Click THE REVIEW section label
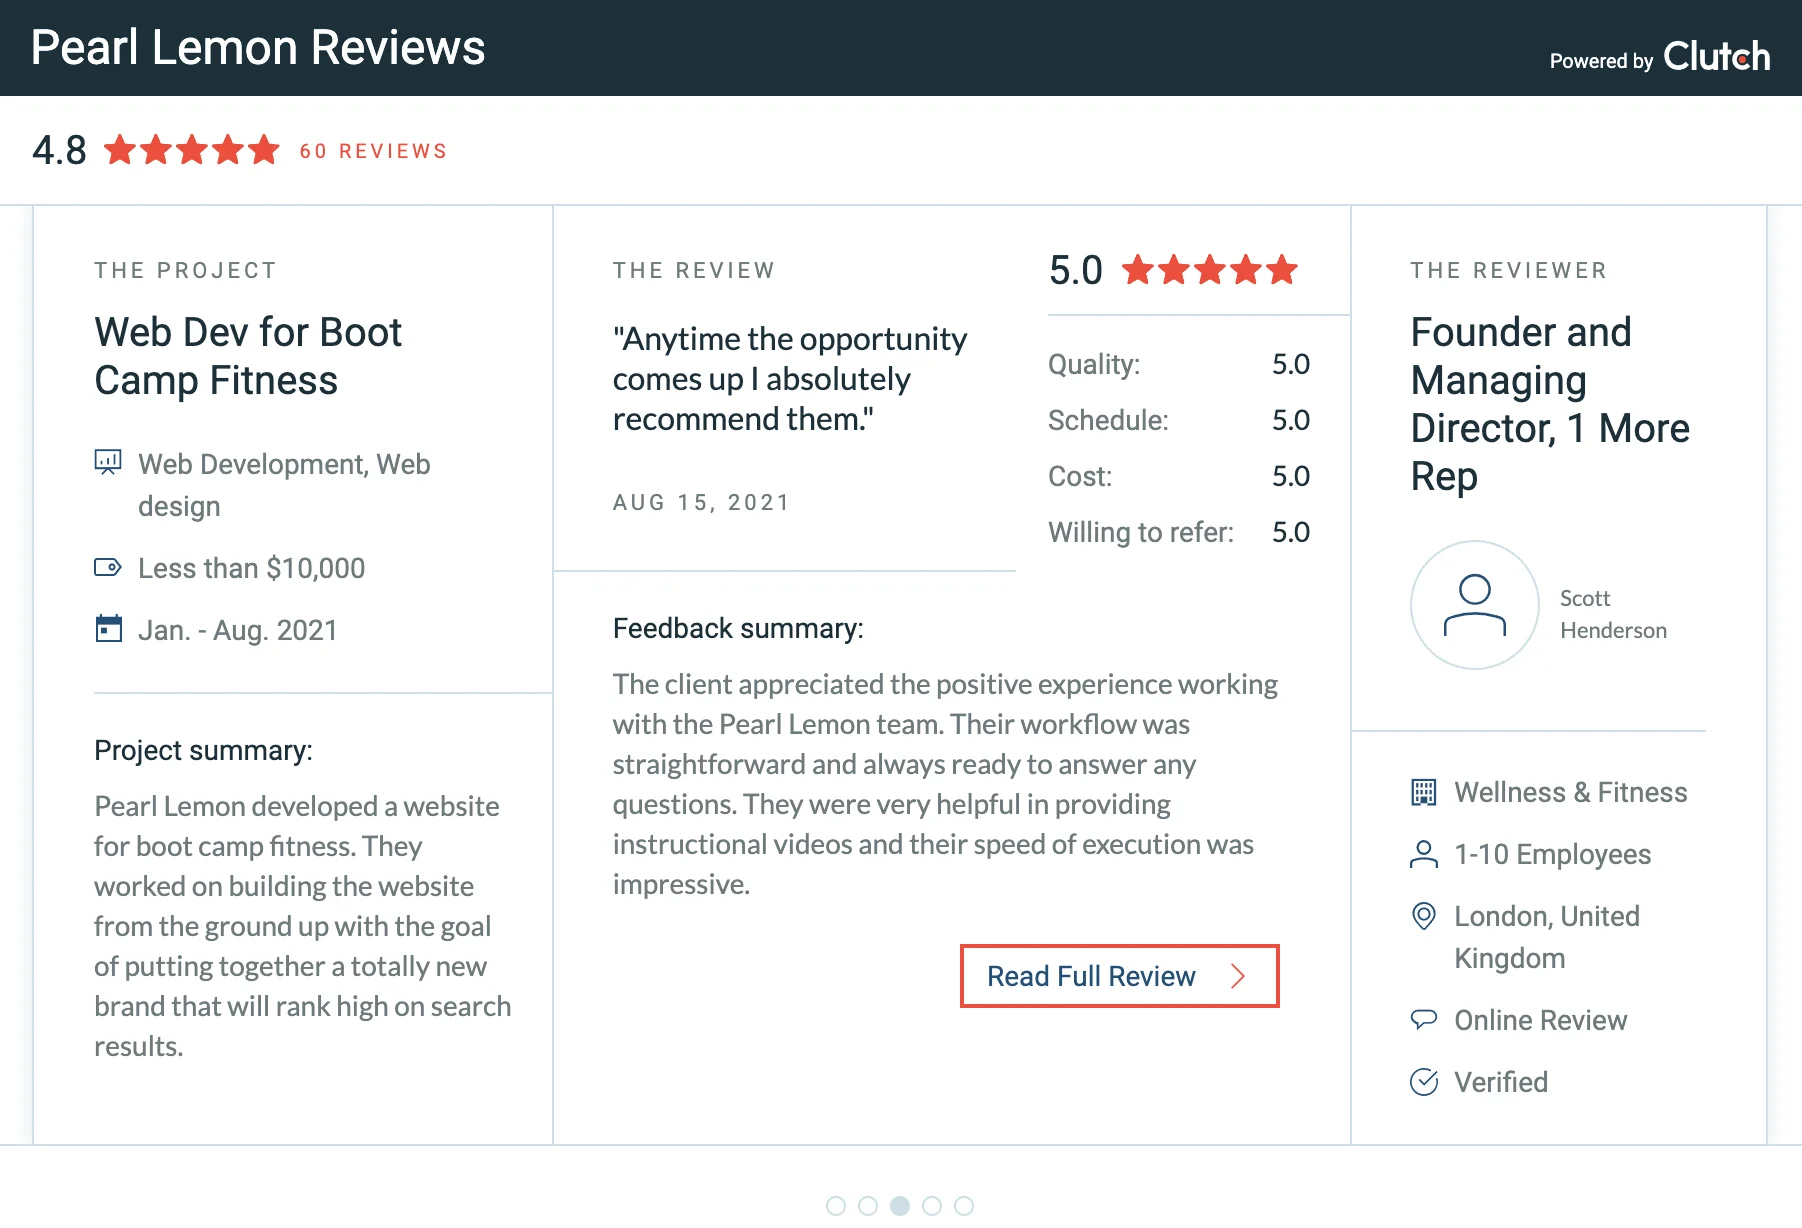The height and width of the screenshot is (1228, 1802). tap(694, 270)
